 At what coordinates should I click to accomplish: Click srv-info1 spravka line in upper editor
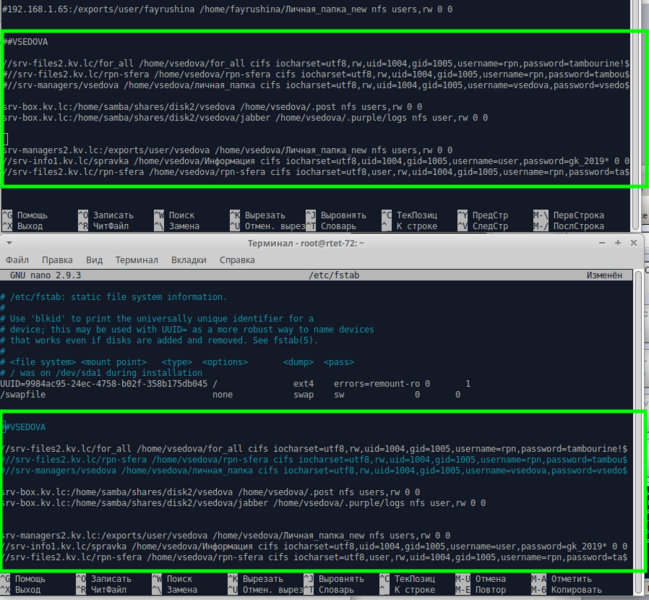[316, 161]
